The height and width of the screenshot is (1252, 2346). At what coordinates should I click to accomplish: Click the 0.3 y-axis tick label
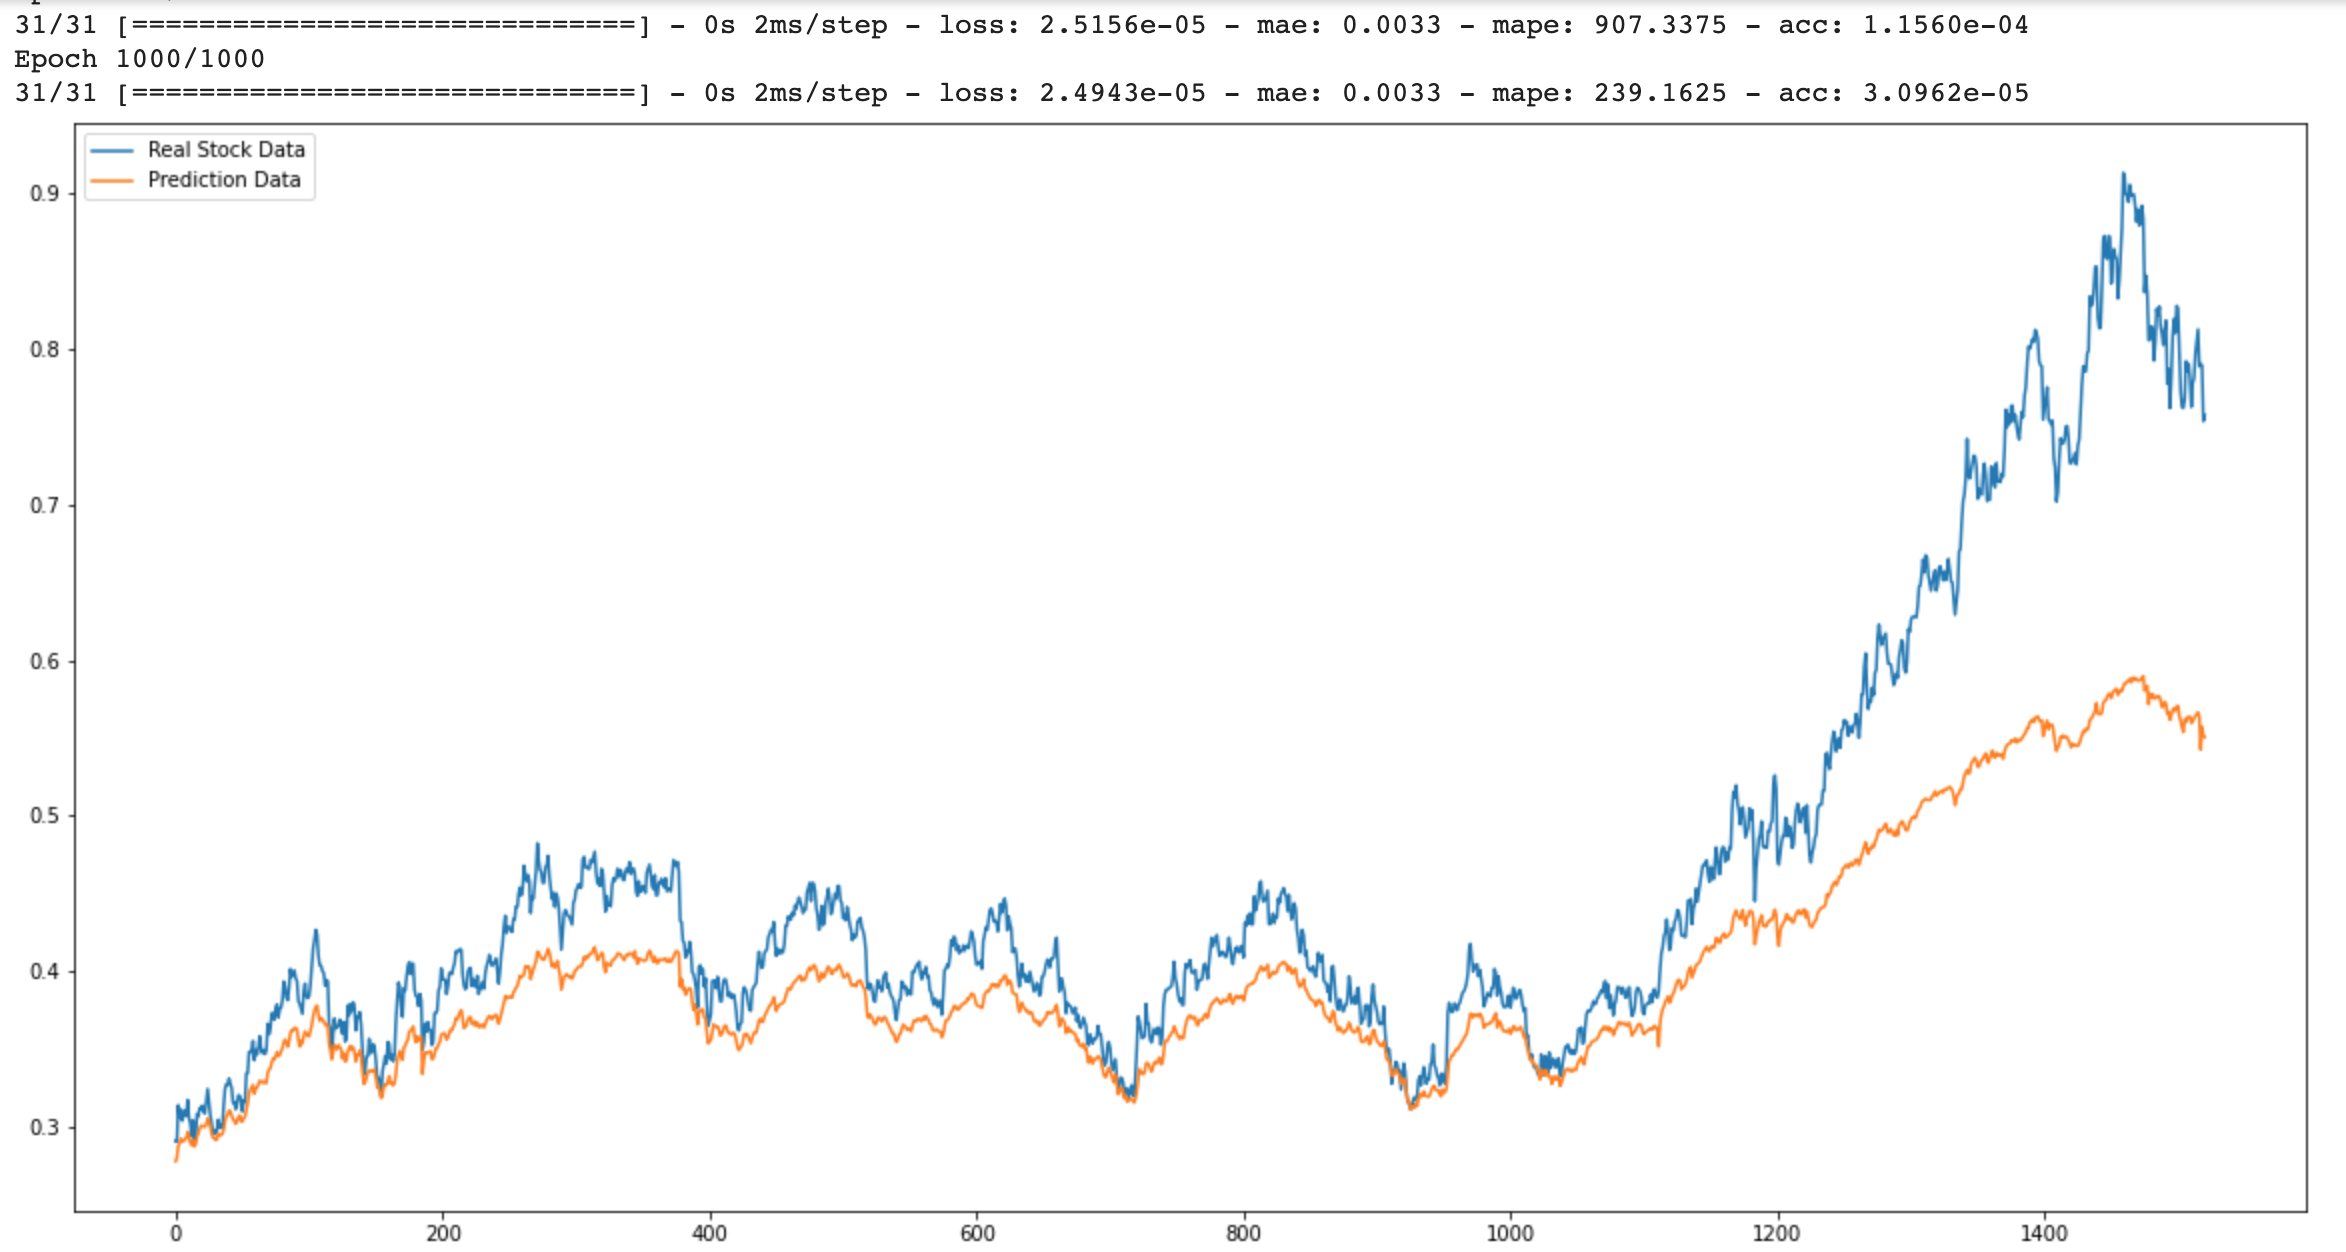(44, 1128)
